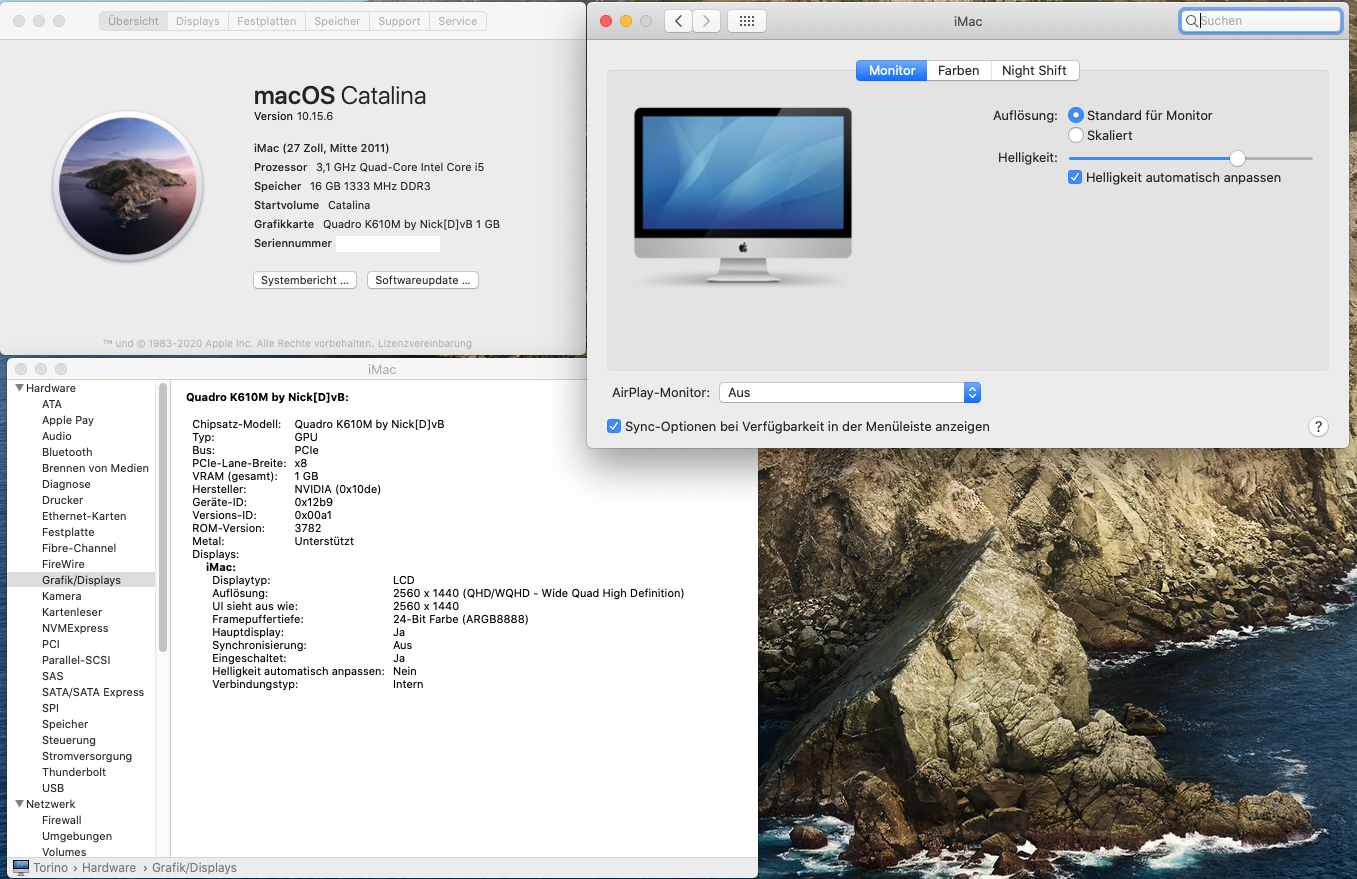The height and width of the screenshot is (879, 1357).
Task: Open help with the question mark button
Action: tap(1318, 427)
